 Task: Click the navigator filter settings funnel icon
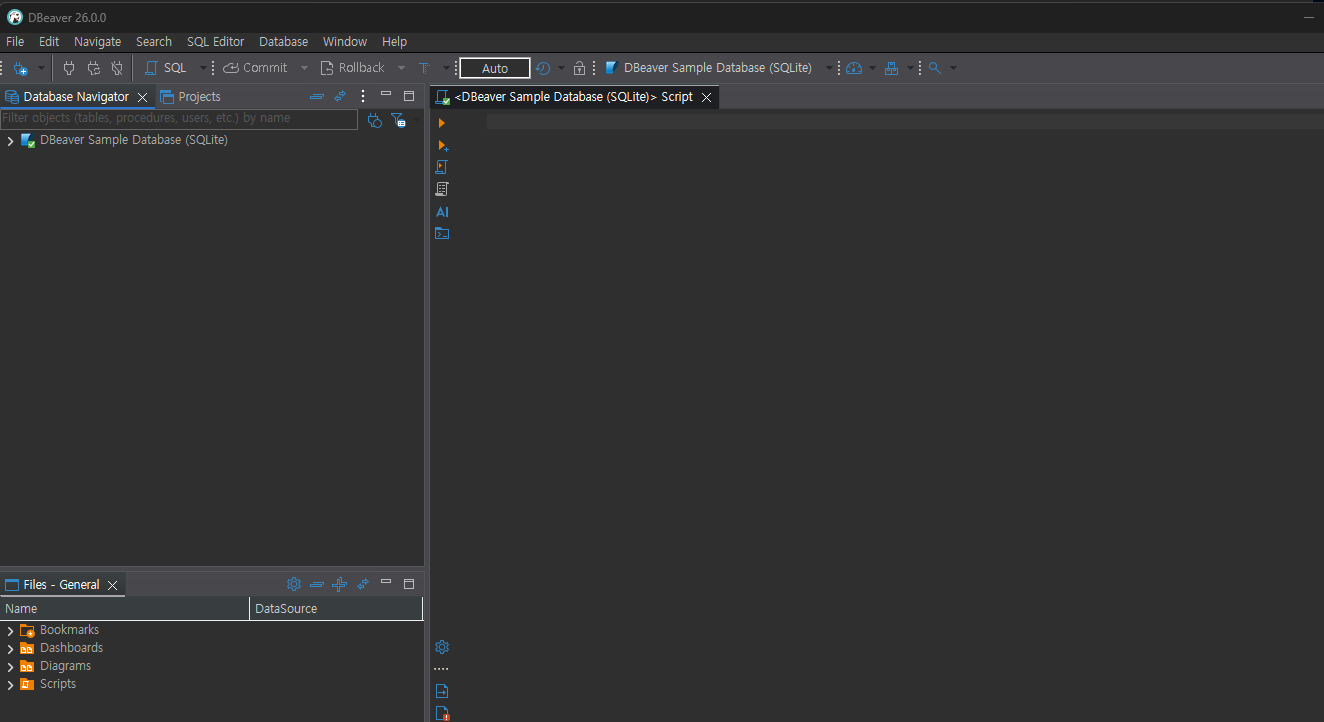click(x=398, y=120)
